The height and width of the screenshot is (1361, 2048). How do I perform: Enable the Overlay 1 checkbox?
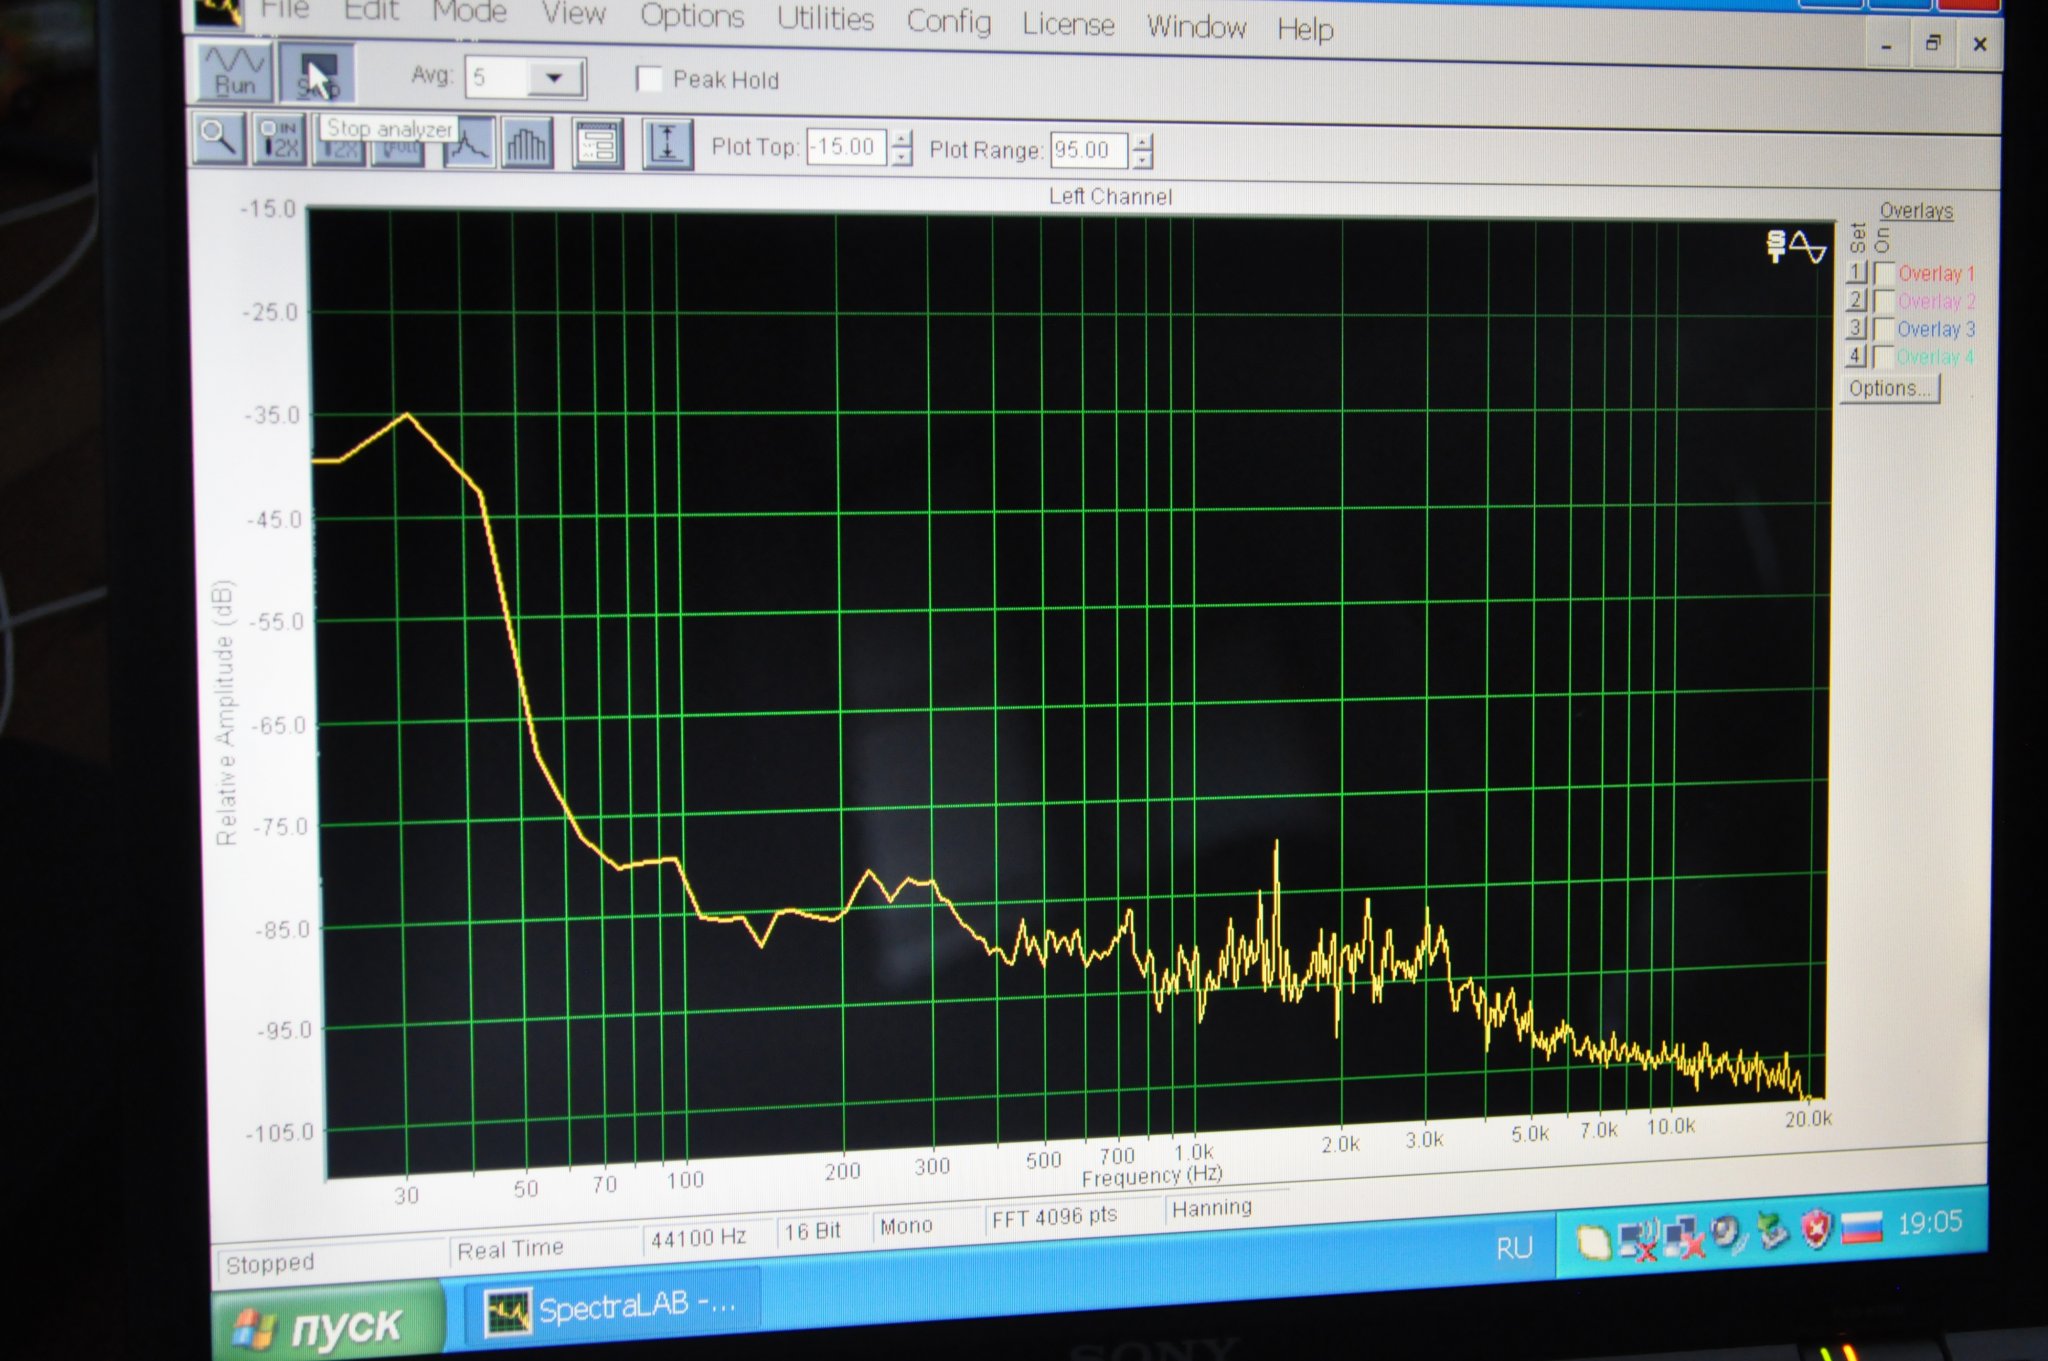pyautogui.click(x=1884, y=273)
